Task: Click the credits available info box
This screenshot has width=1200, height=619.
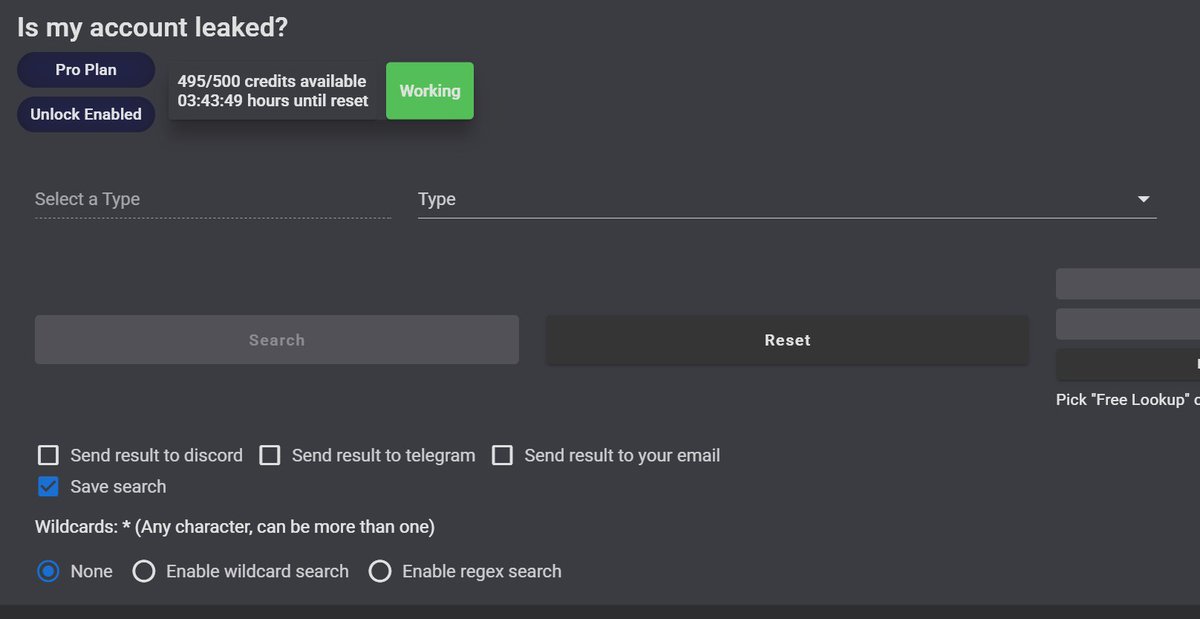Action: click(272, 90)
